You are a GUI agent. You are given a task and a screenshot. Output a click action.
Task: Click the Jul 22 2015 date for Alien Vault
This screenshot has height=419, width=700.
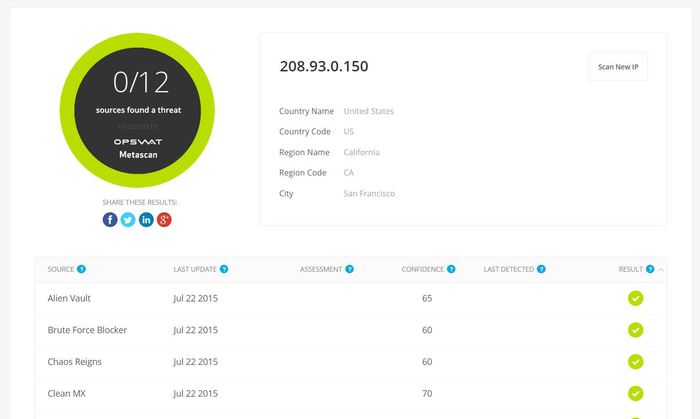click(196, 298)
